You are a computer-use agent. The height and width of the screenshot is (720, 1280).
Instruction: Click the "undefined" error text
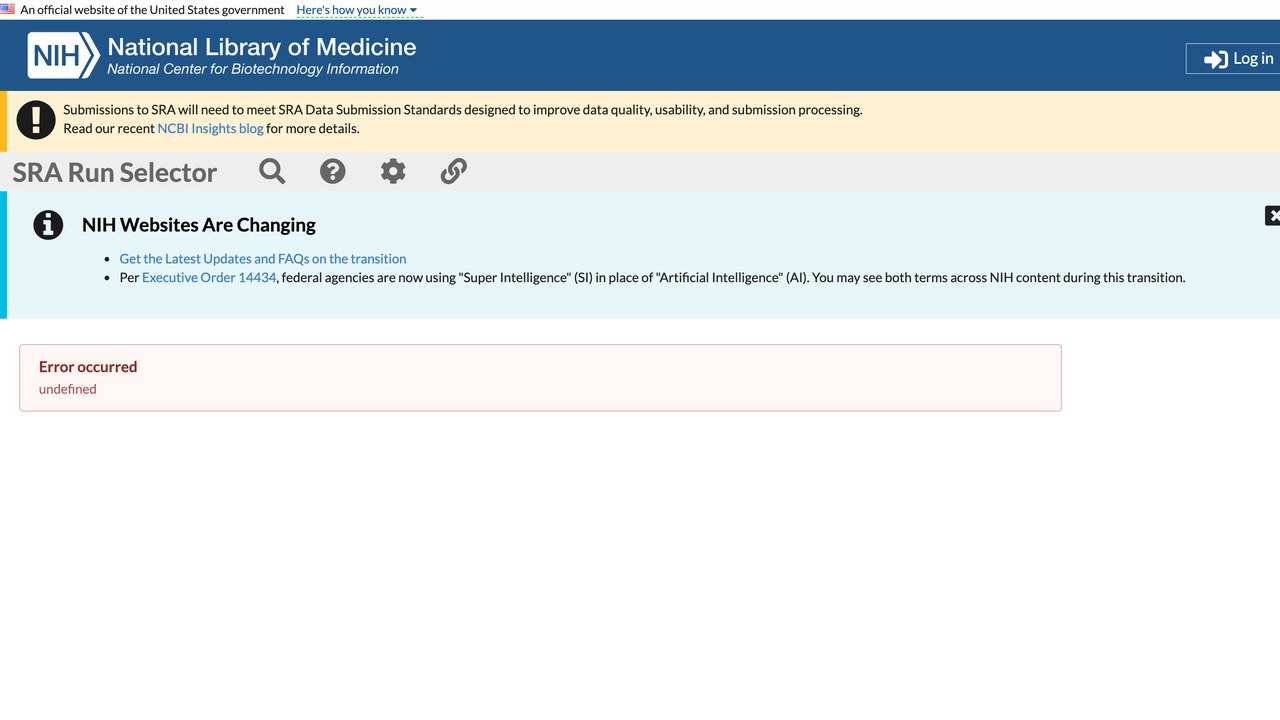click(68, 389)
